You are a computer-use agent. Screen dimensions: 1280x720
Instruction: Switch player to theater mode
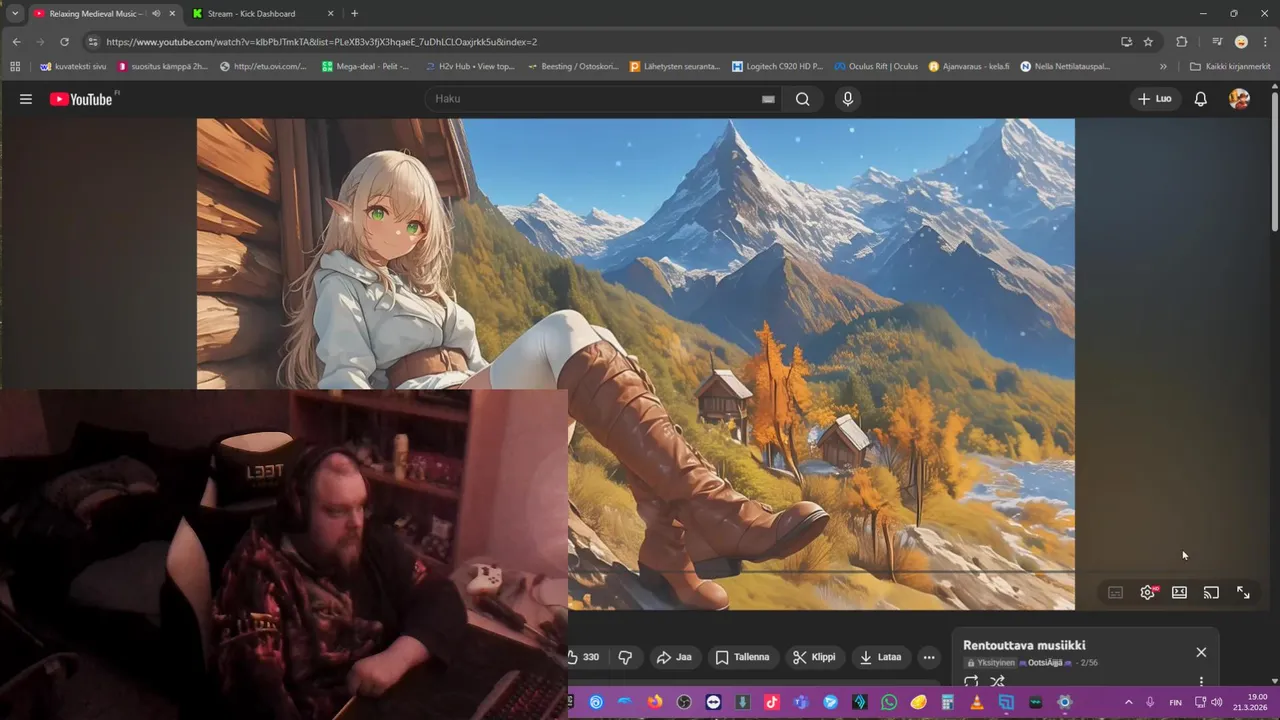pyautogui.click(x=1179, y=592)
